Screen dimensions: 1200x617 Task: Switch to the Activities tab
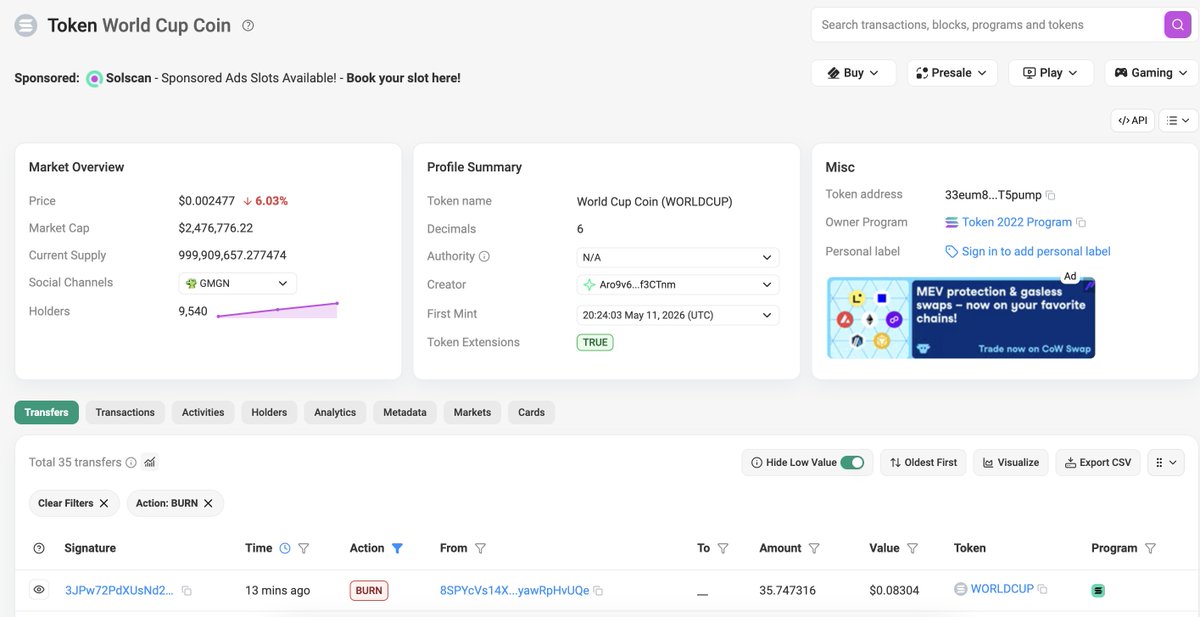point(203,412)
